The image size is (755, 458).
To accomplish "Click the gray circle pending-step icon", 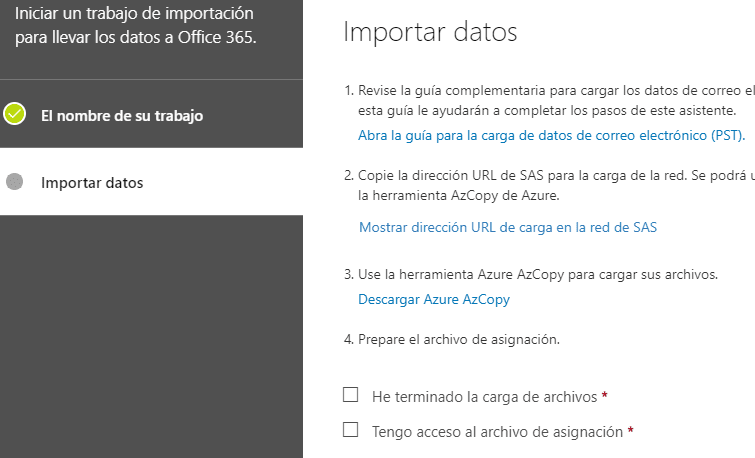I will coord(14,182).
